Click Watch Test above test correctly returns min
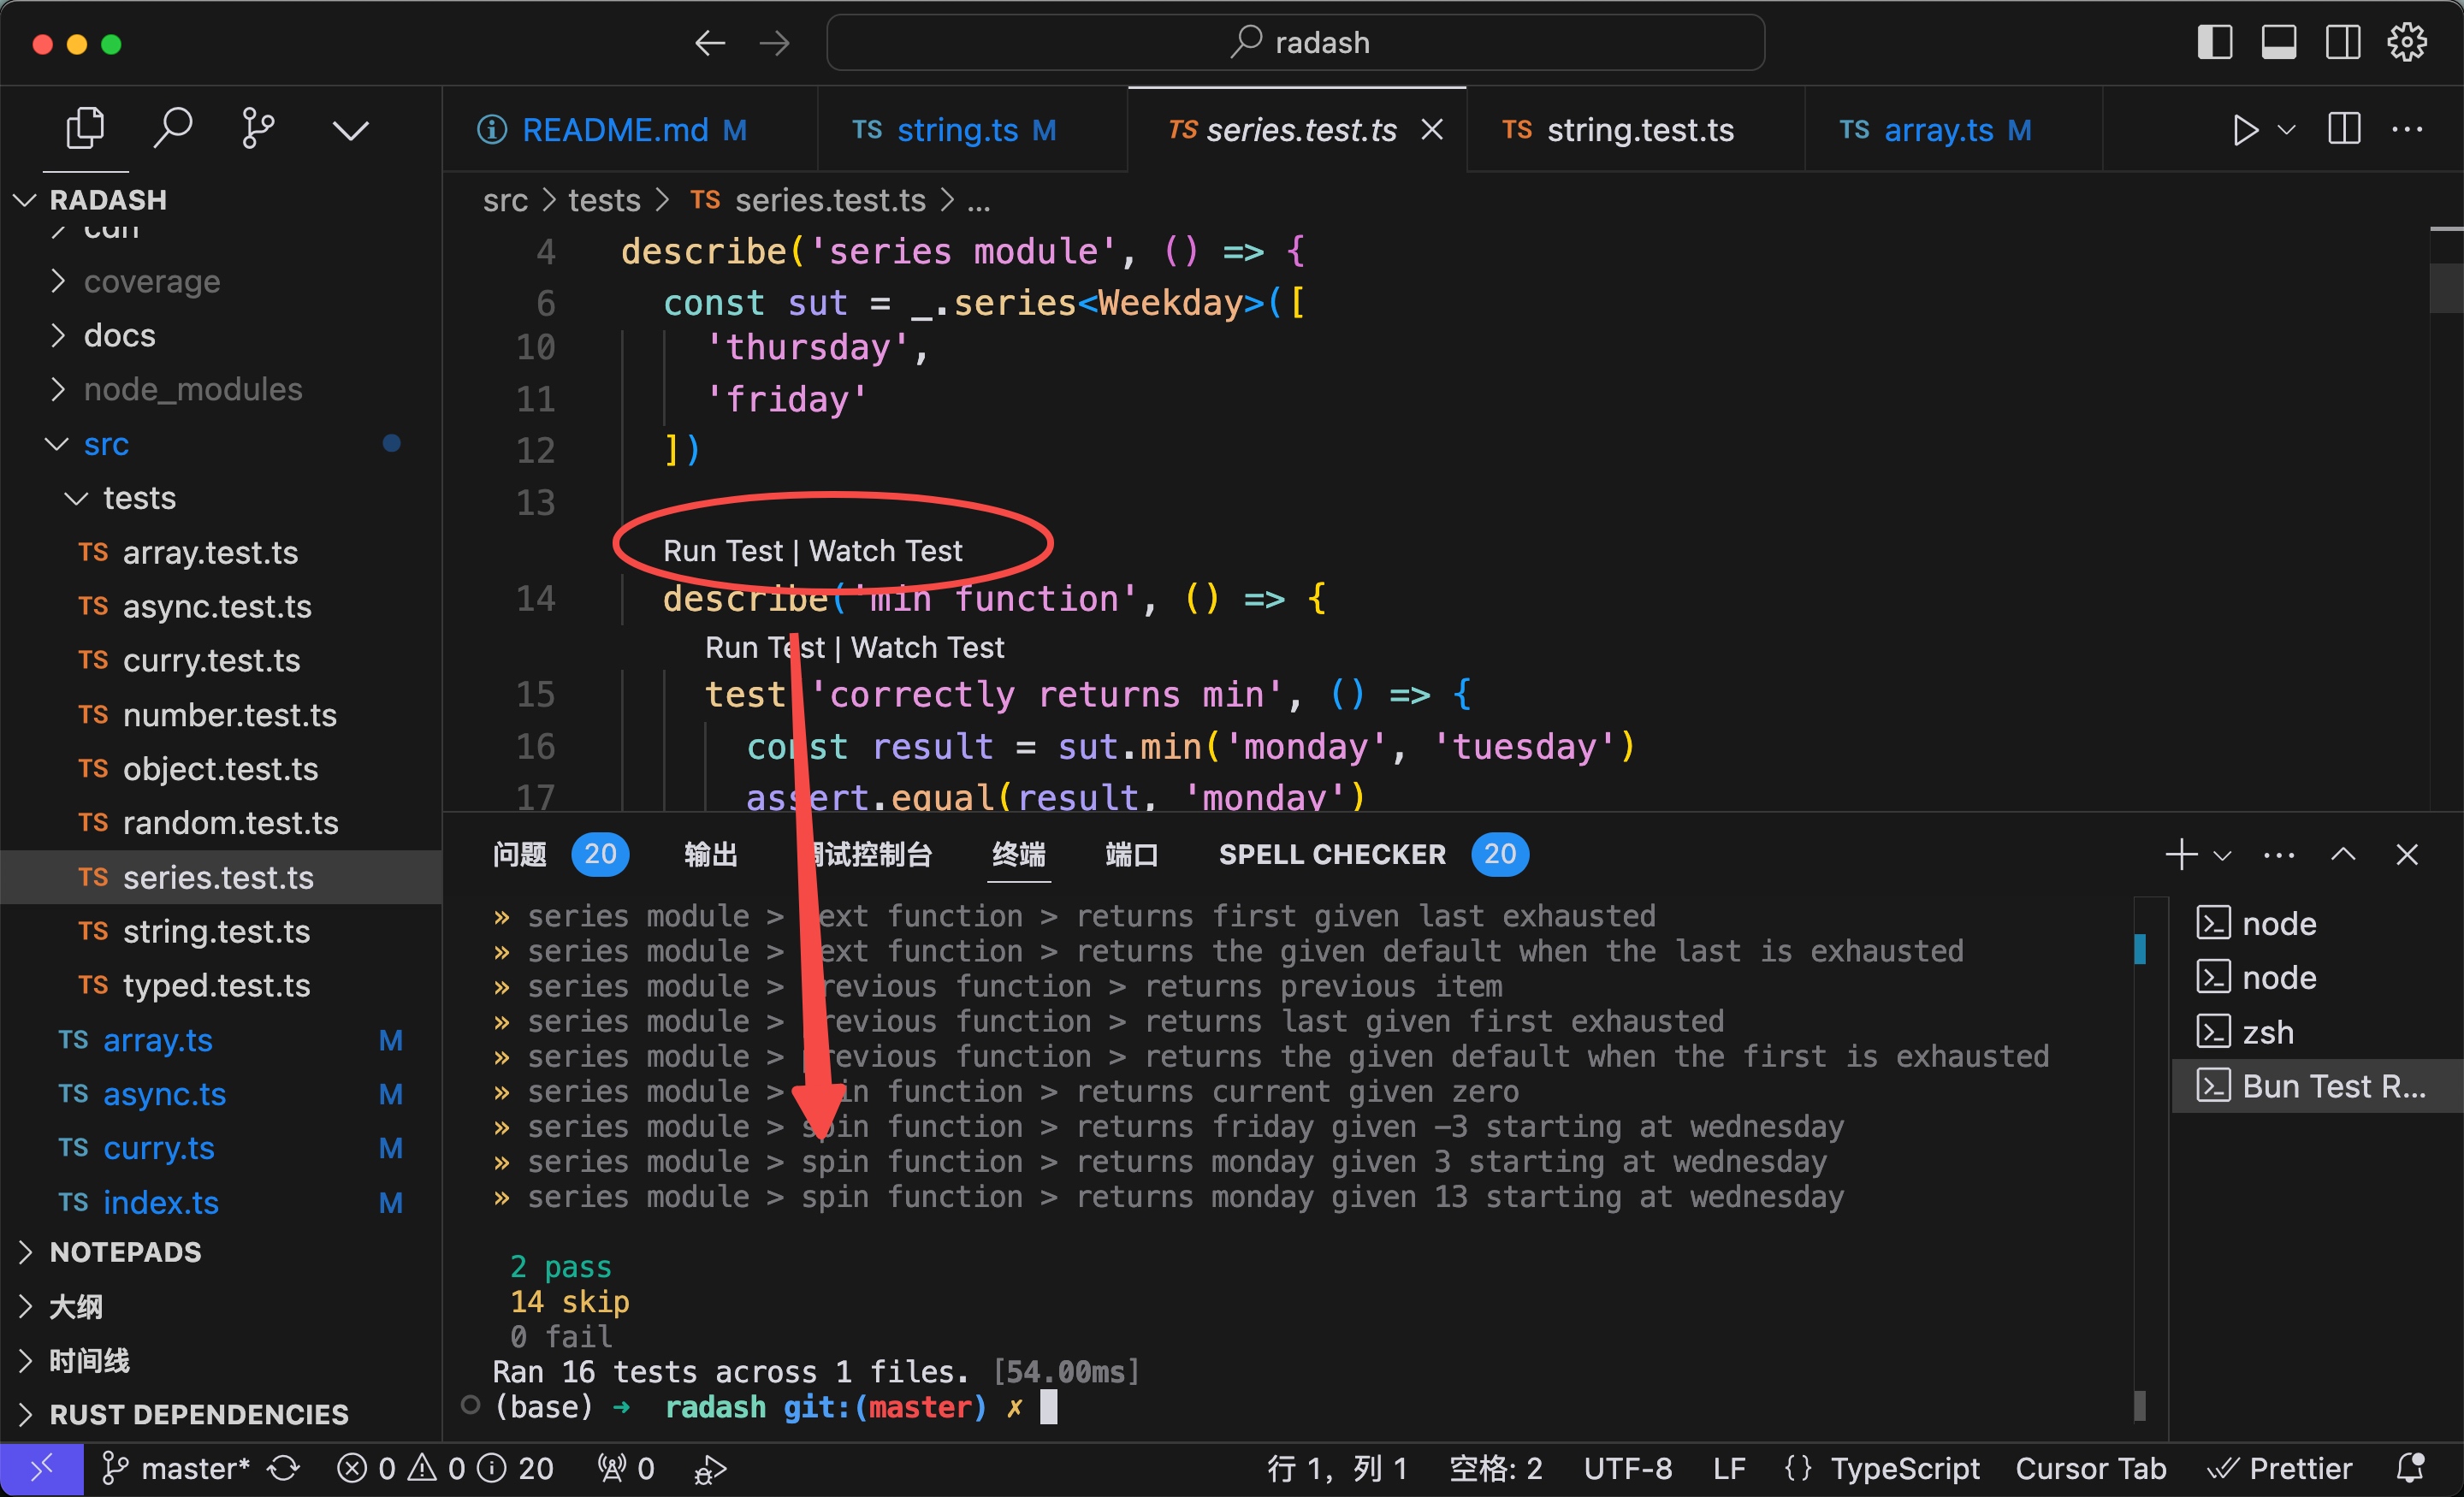Viewport: 2464px width, 1497px height. tap(927, 648)
